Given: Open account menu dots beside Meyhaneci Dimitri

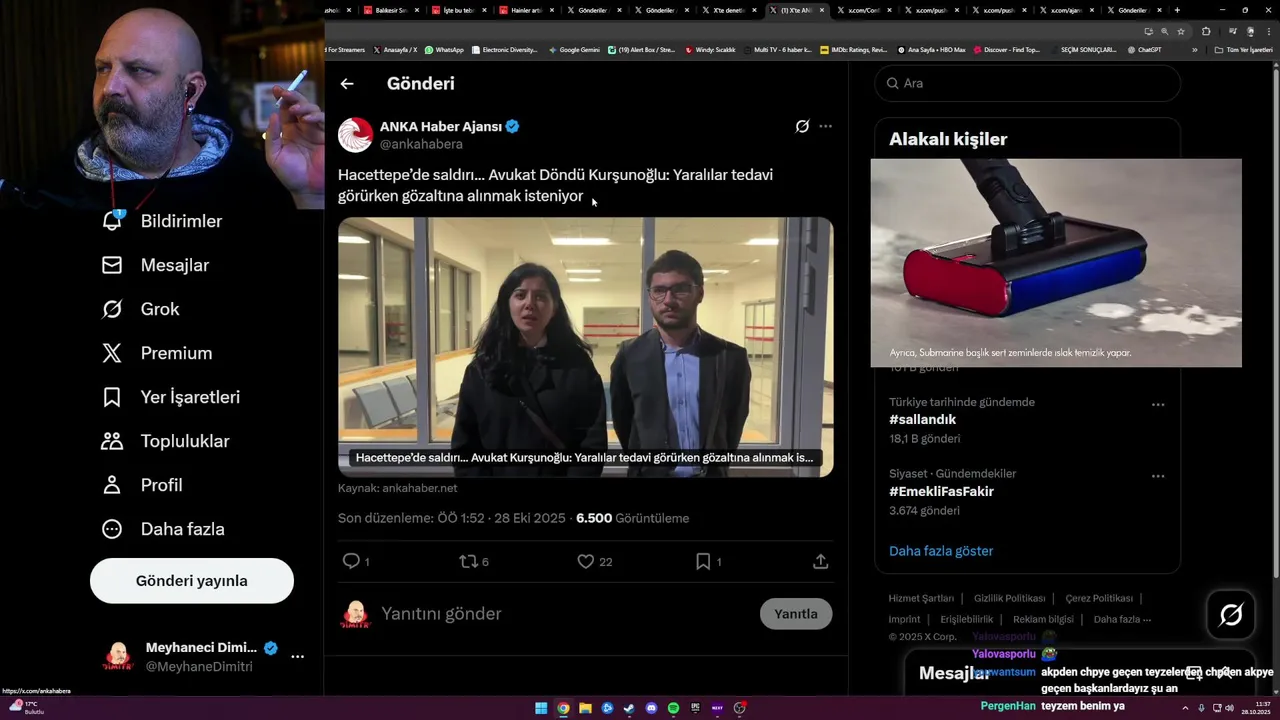Looking at the screenshot, I should pyautogui.click(x=297, y=657).
